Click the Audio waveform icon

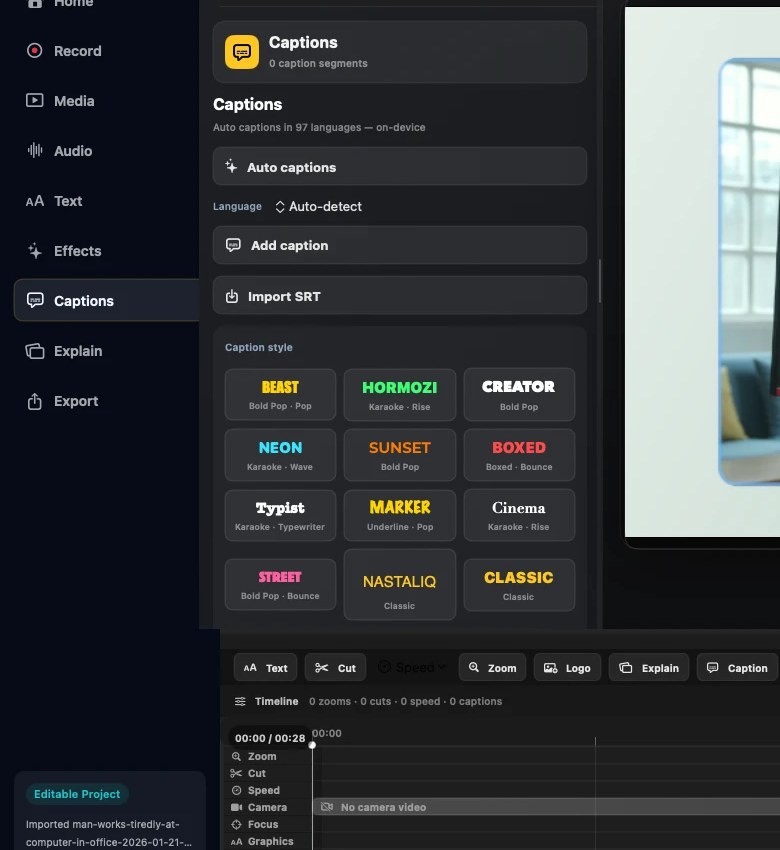pos(35,150)
